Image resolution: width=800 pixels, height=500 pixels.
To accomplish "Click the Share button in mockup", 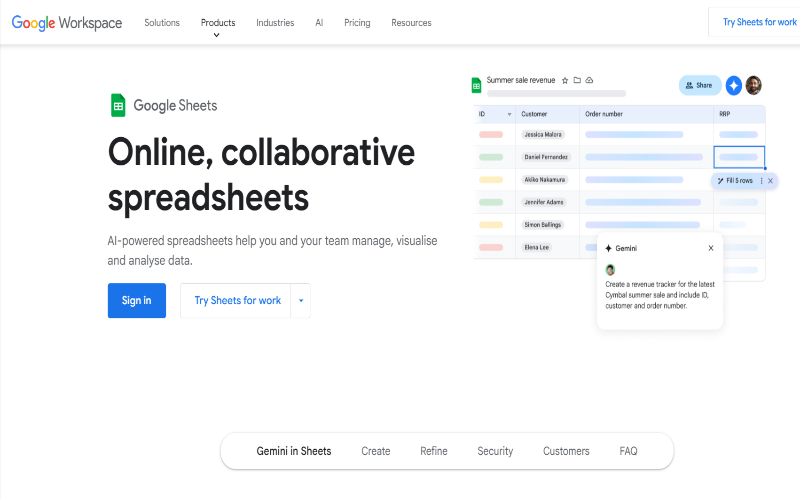I will click(699, 85).
